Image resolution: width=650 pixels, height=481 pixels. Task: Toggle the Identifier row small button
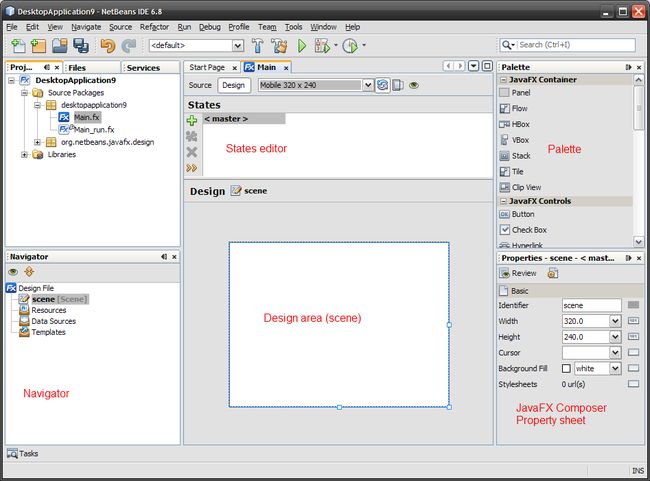pyautogui.click(x=633, y=305)
